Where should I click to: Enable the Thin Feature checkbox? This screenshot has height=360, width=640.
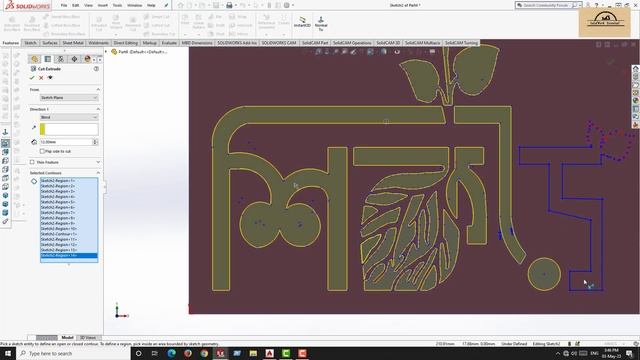tap(32, 162)
